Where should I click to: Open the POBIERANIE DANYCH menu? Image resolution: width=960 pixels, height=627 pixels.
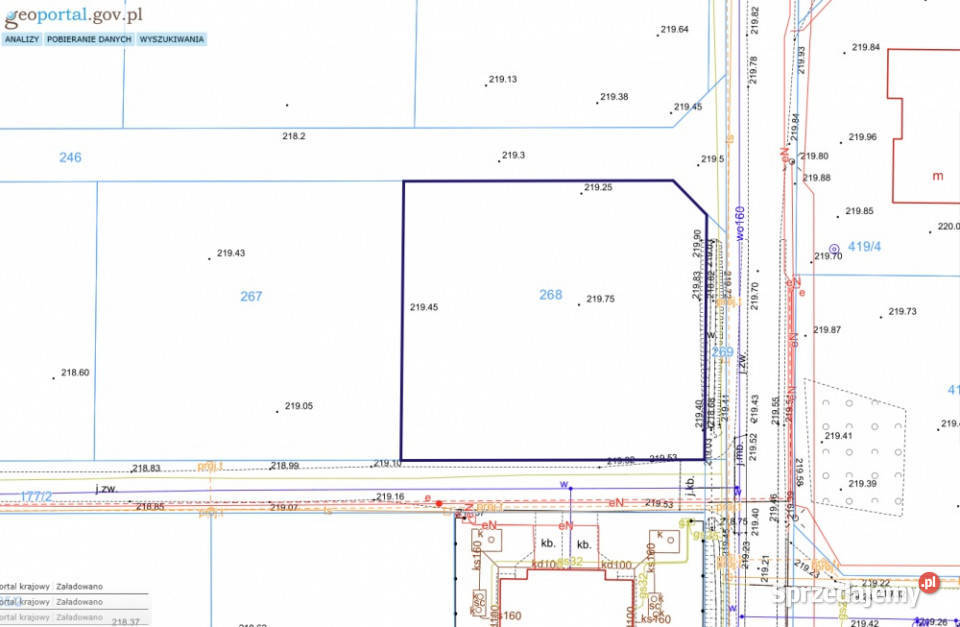coord(89,39)
